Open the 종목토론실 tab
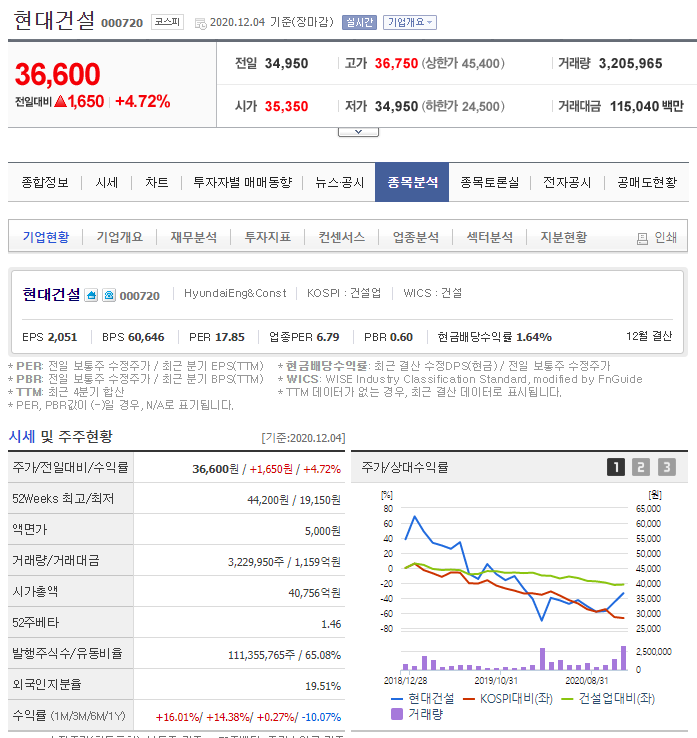 489,183
